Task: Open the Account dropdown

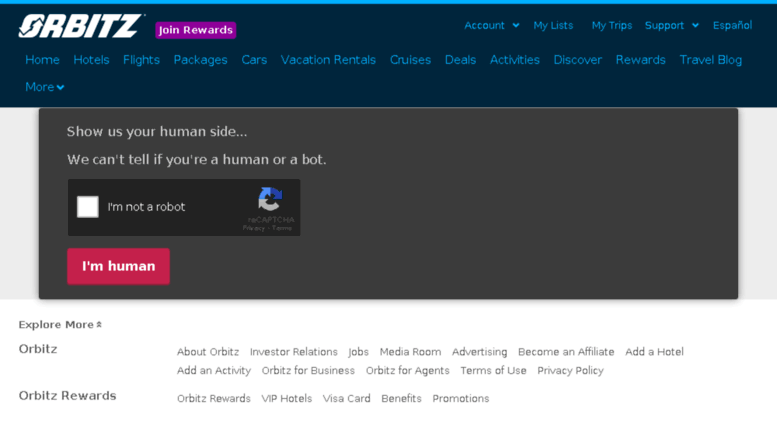Action: coord(491,26)
